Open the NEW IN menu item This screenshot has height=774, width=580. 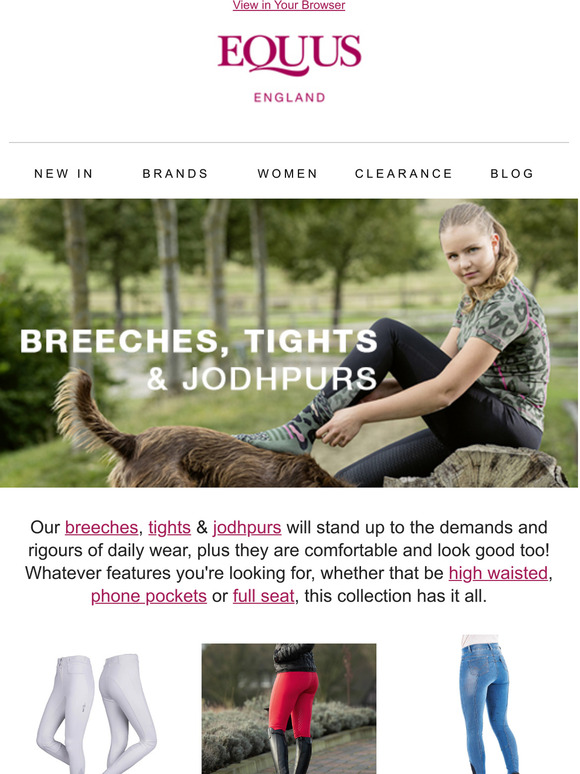[x=64, y=174]
